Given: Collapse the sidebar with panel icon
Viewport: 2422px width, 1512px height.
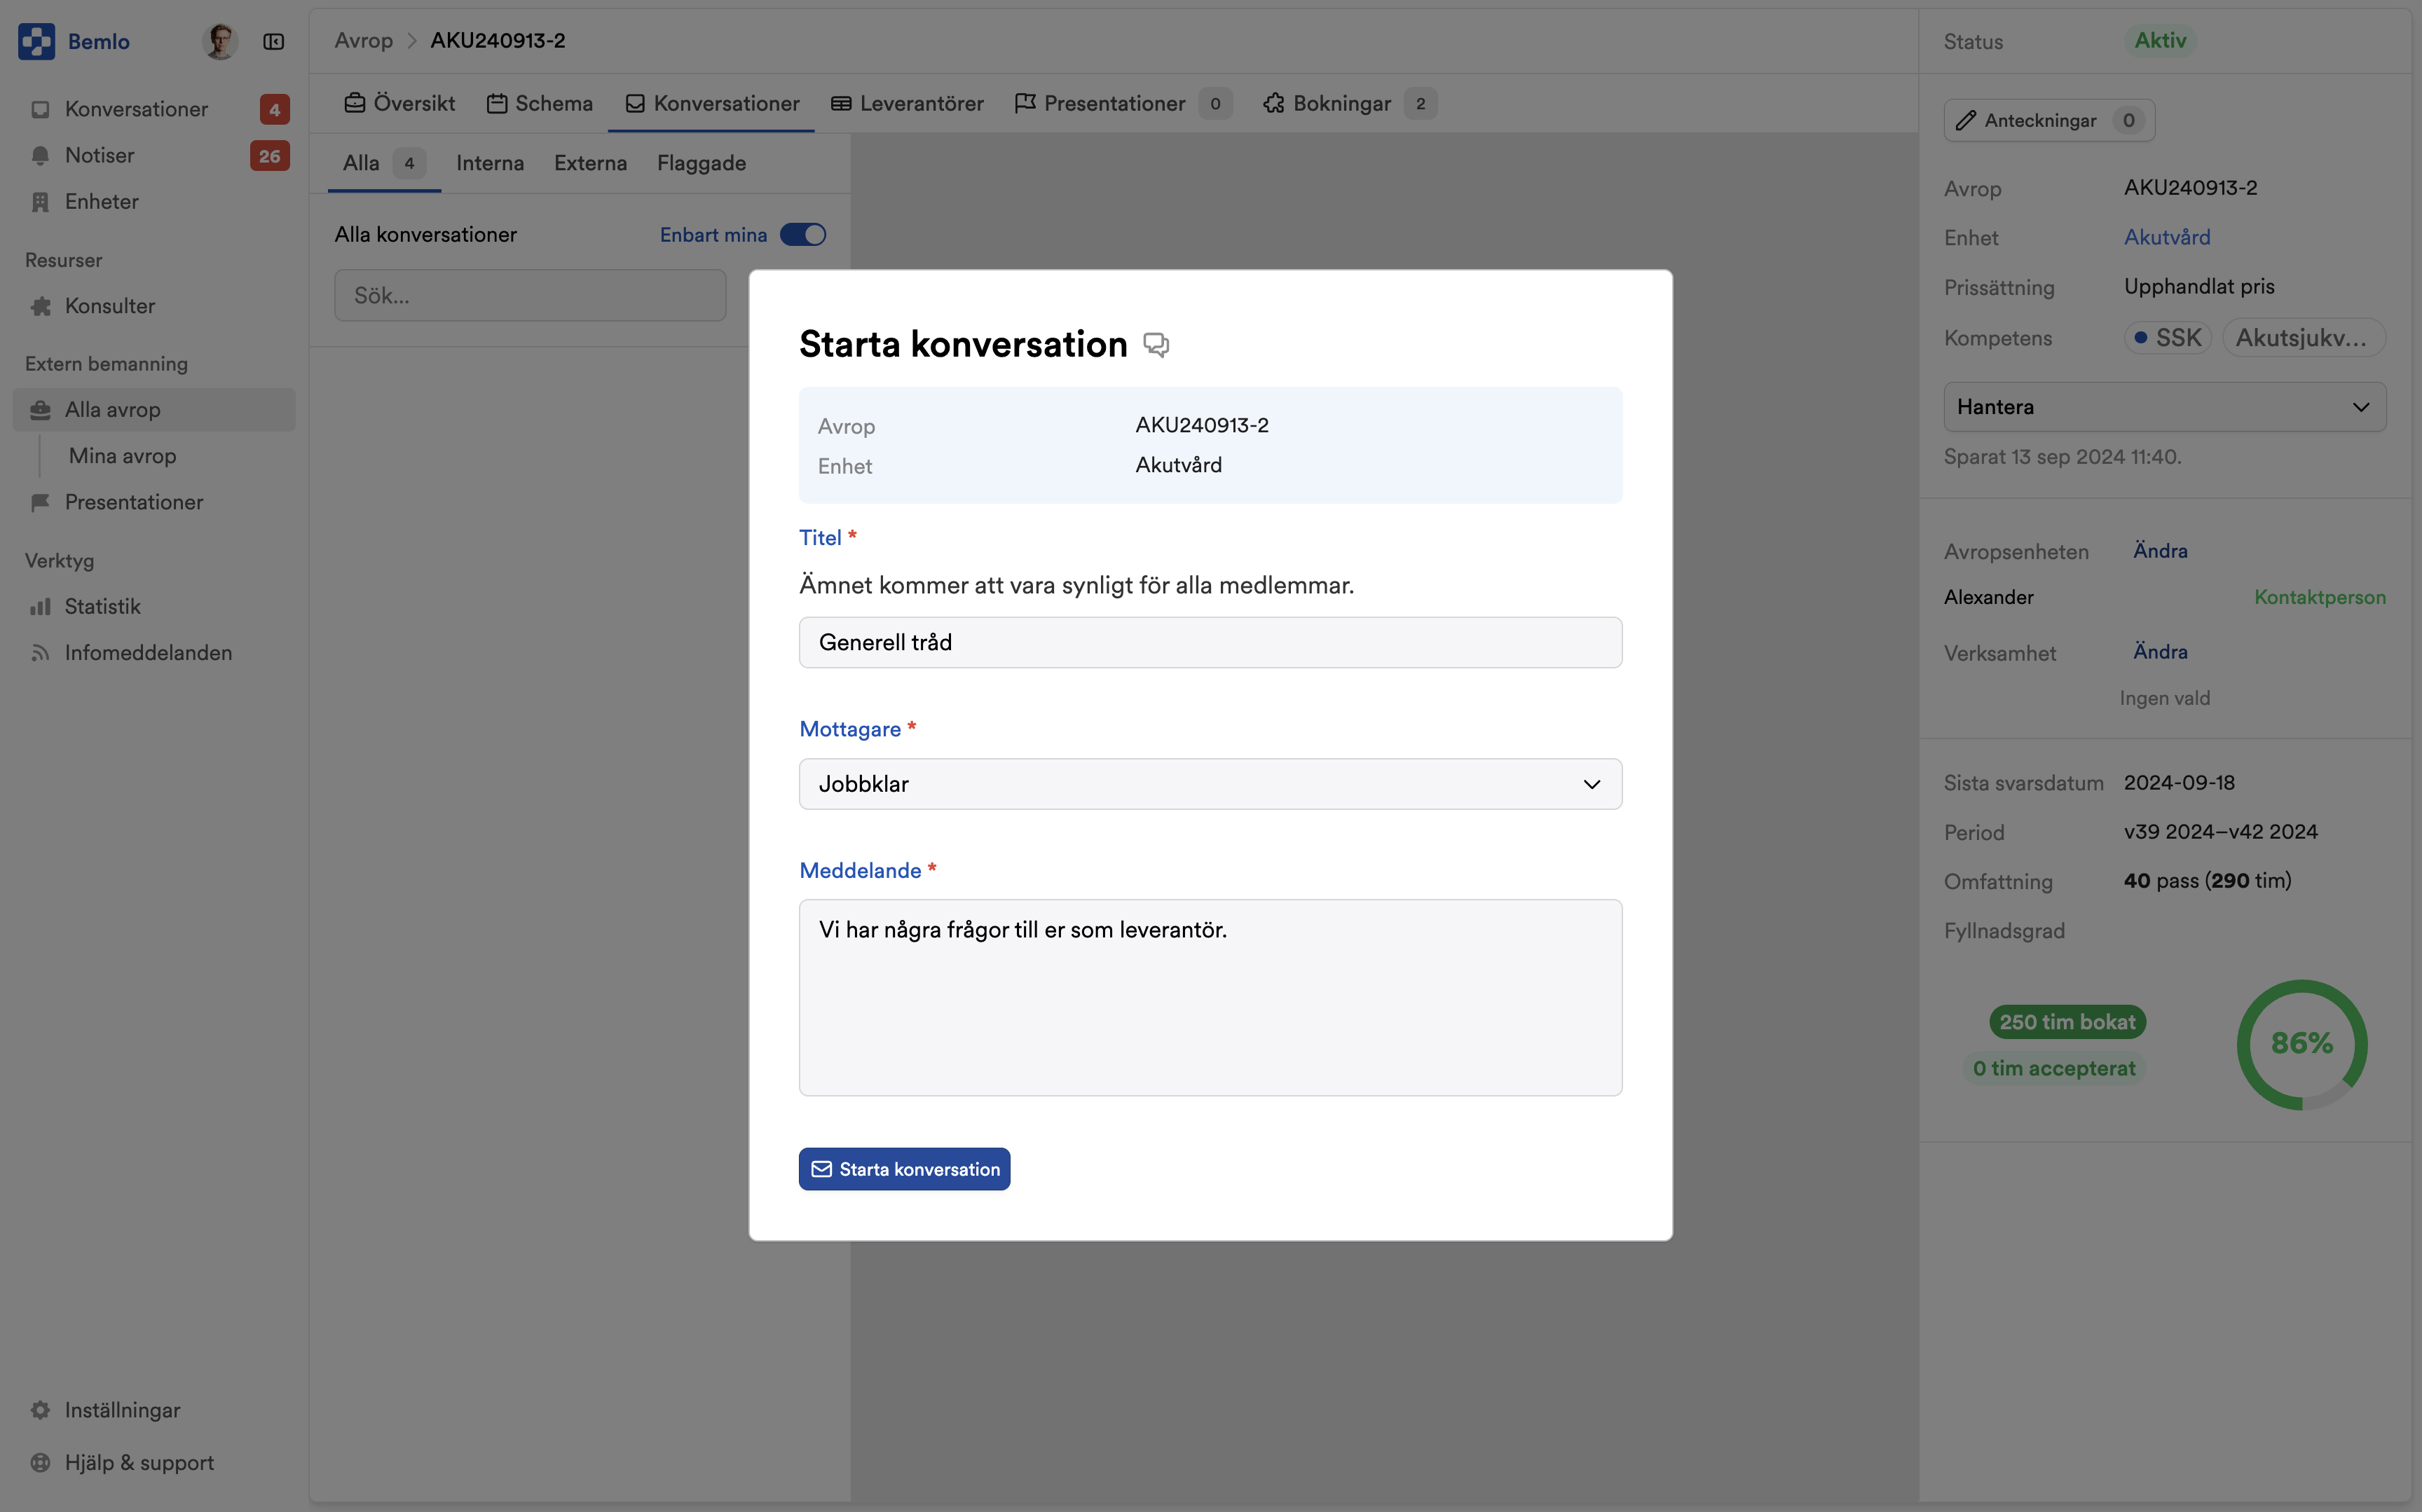Looking at the screenshot, I should 274,41.
